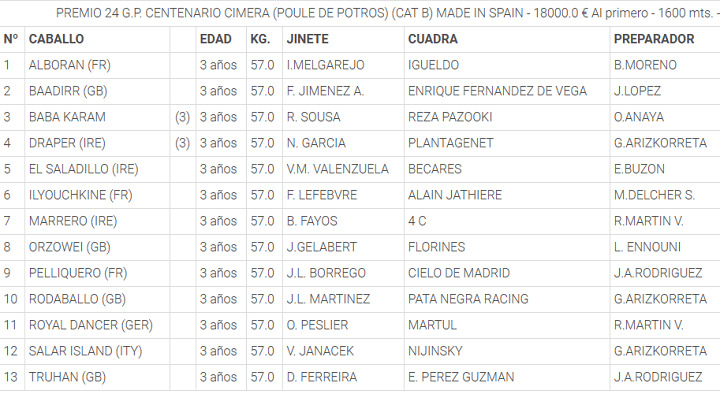
Task: Click trainer L. ENNOUNI
Action: pos(647,247)
